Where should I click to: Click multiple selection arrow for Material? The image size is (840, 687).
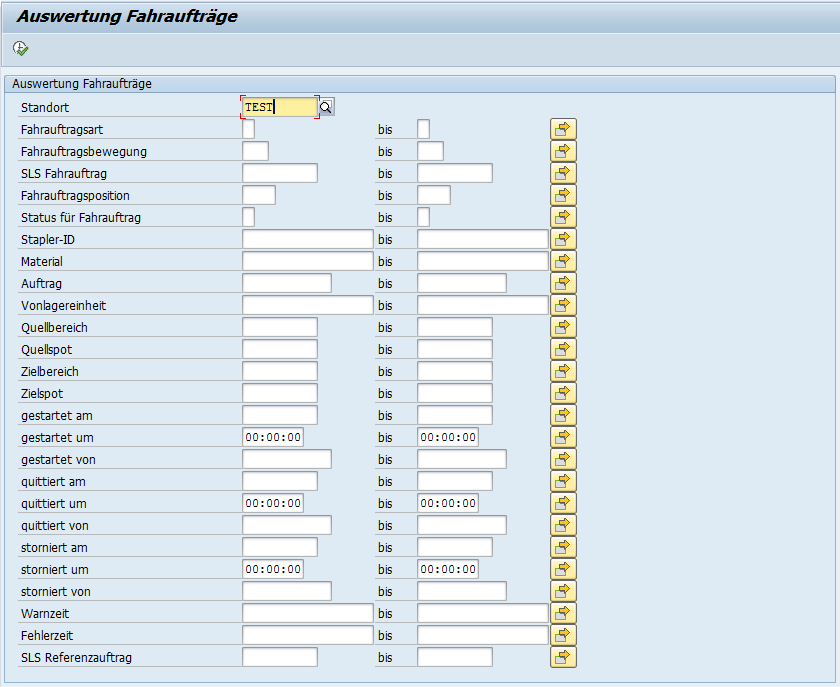pos(563,261)
